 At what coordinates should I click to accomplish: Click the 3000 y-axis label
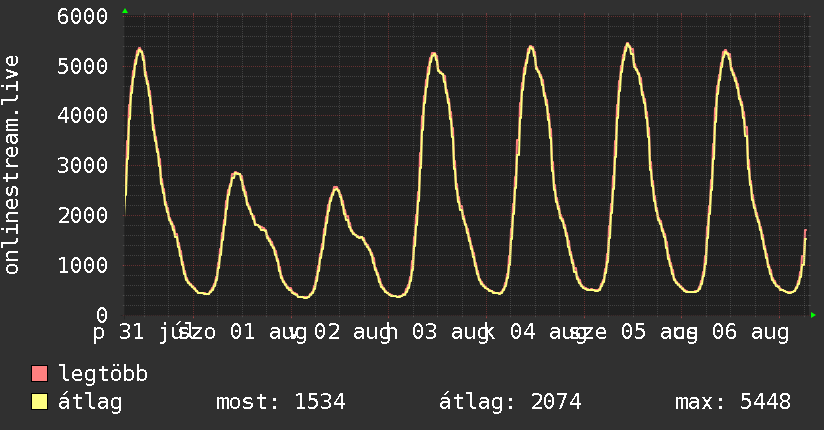(x=83, y=166)
